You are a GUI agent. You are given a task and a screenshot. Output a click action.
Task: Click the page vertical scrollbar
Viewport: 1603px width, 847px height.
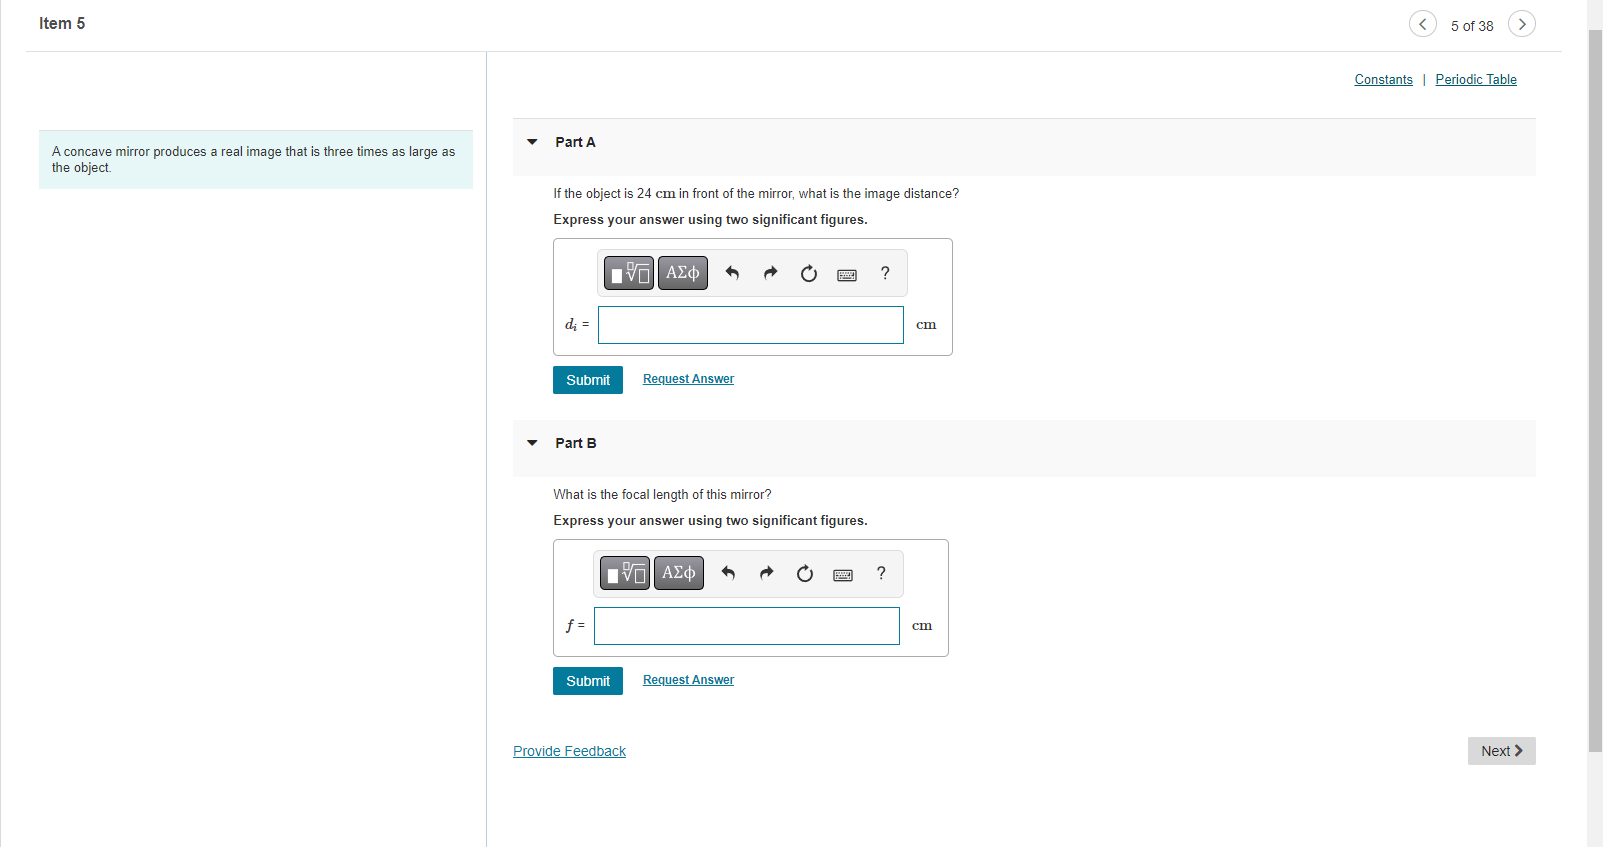tap(1595, 390)
